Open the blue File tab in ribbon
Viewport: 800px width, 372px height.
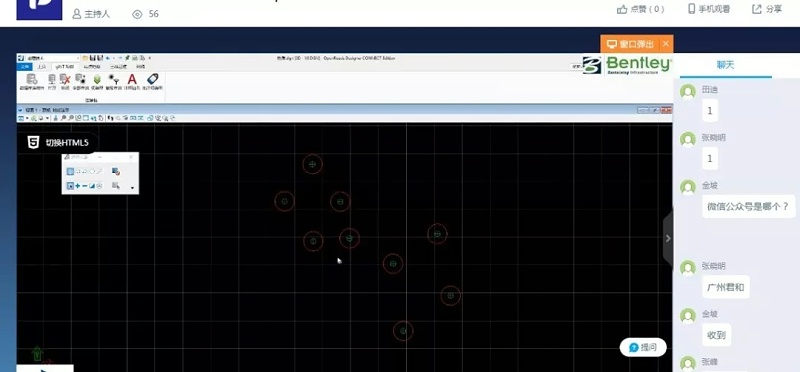pyautogui.click(x=24, y=66)
